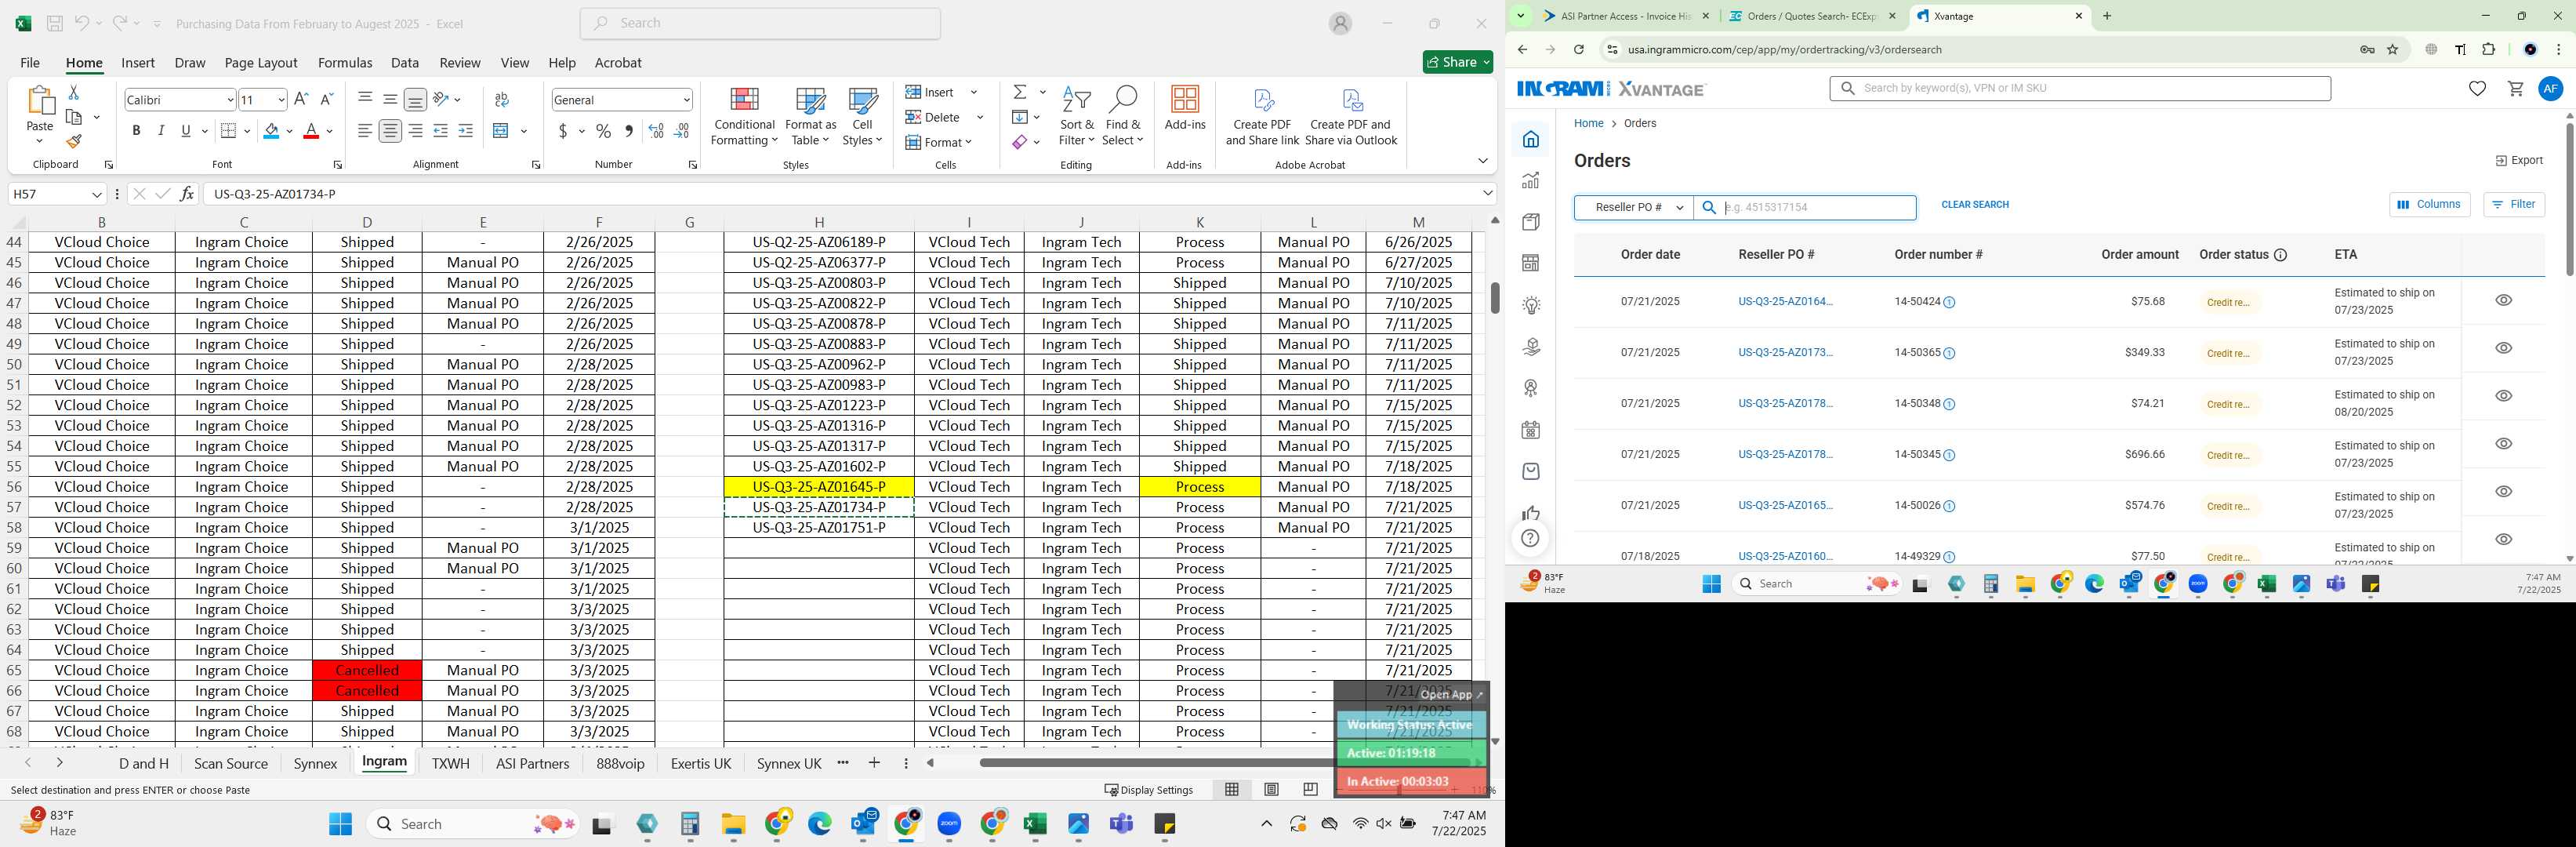Open the Insert ribbon tab
Screen dimensions: 2576x847
(x=138, y=62)
